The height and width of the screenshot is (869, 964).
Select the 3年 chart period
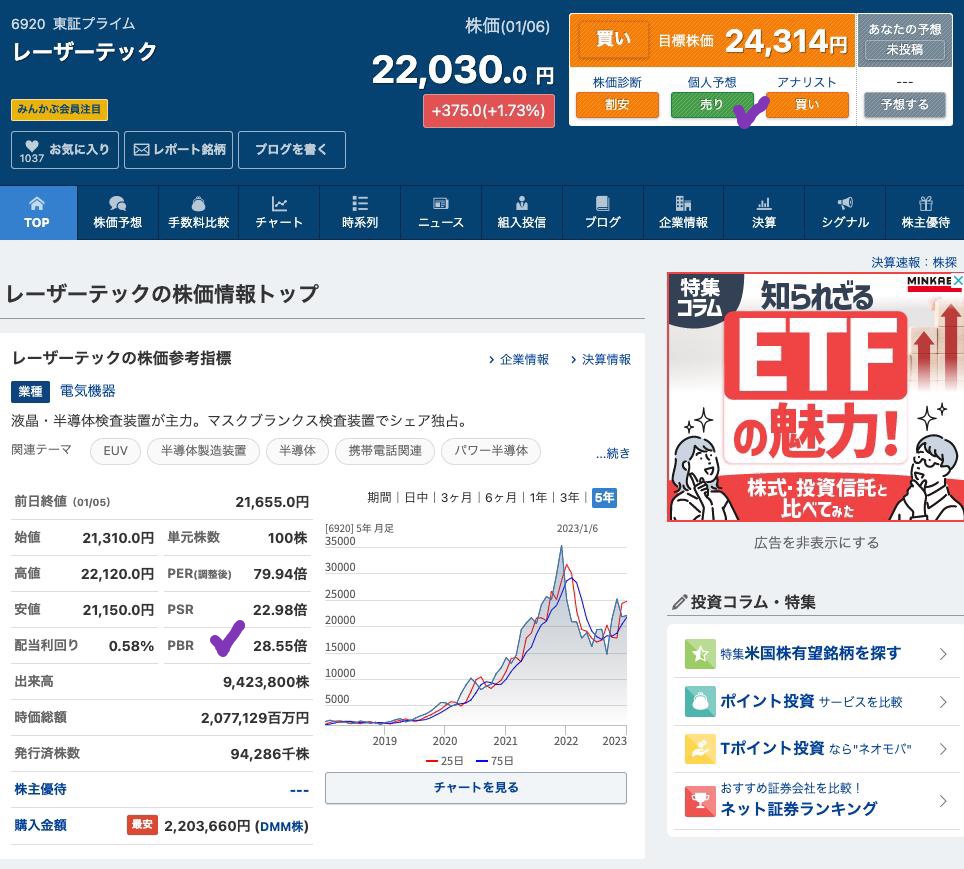pos(569,498)
